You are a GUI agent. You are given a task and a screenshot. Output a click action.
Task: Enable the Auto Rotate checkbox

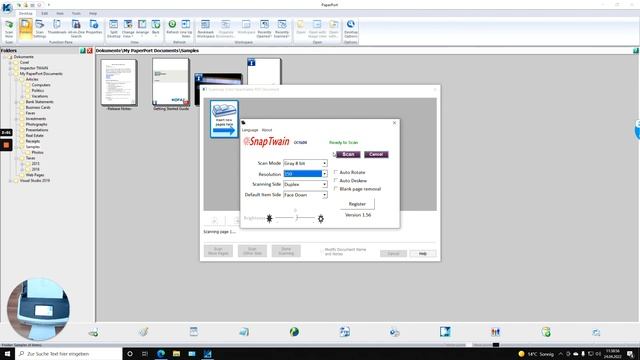[336, 172]
